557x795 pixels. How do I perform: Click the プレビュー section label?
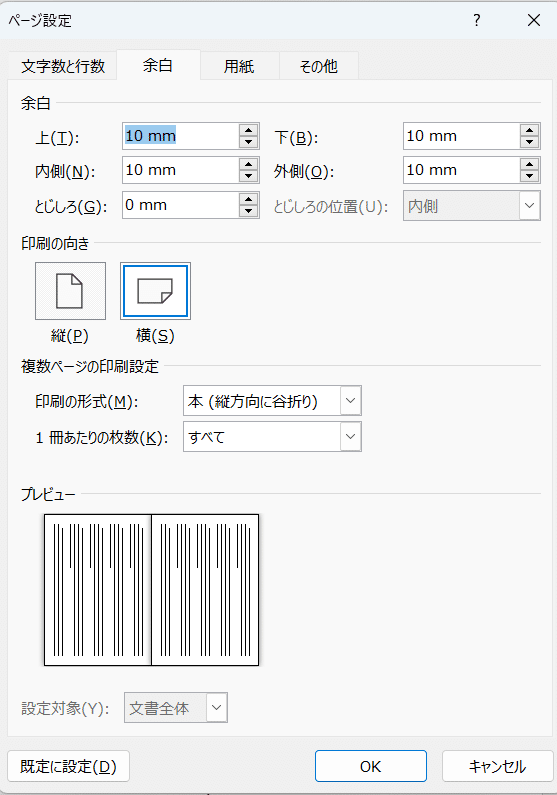48,494
